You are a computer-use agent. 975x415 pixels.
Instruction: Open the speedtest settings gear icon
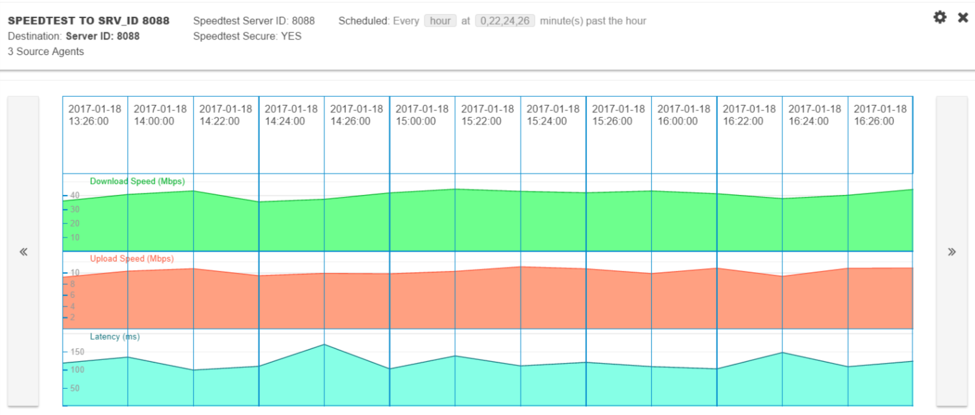940,17
